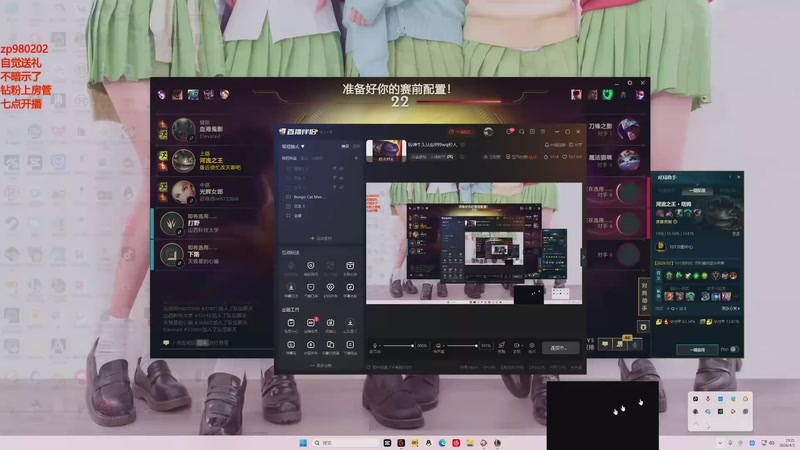Click the download-style icon in interactive-features second row
This screenshot has width=800, height=450.
(x=291, y=288)
